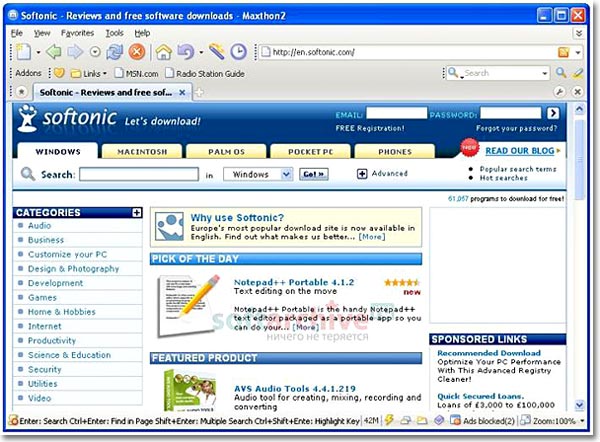The image size is (600, 442).
Task: Open the History clock icon
Action: 238,52
